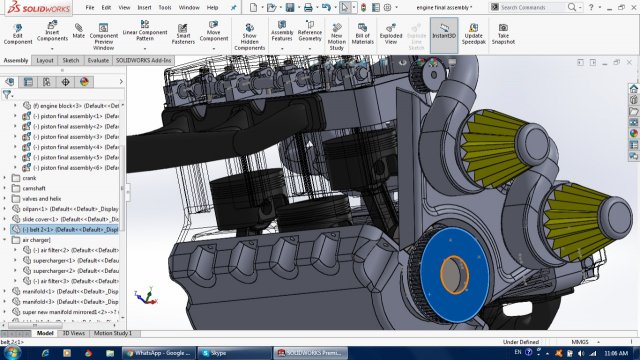Open Assembly Features tool
This screenshot has height=360, width=640.
(x=282, y=31)
